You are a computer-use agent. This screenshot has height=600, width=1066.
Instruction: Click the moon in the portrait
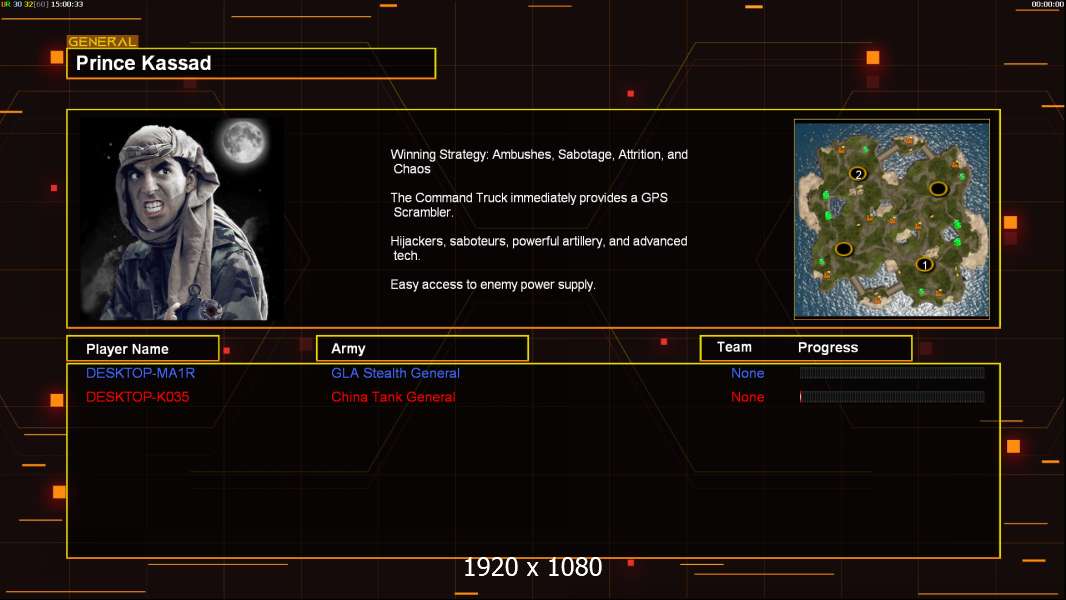pos(242,141)
